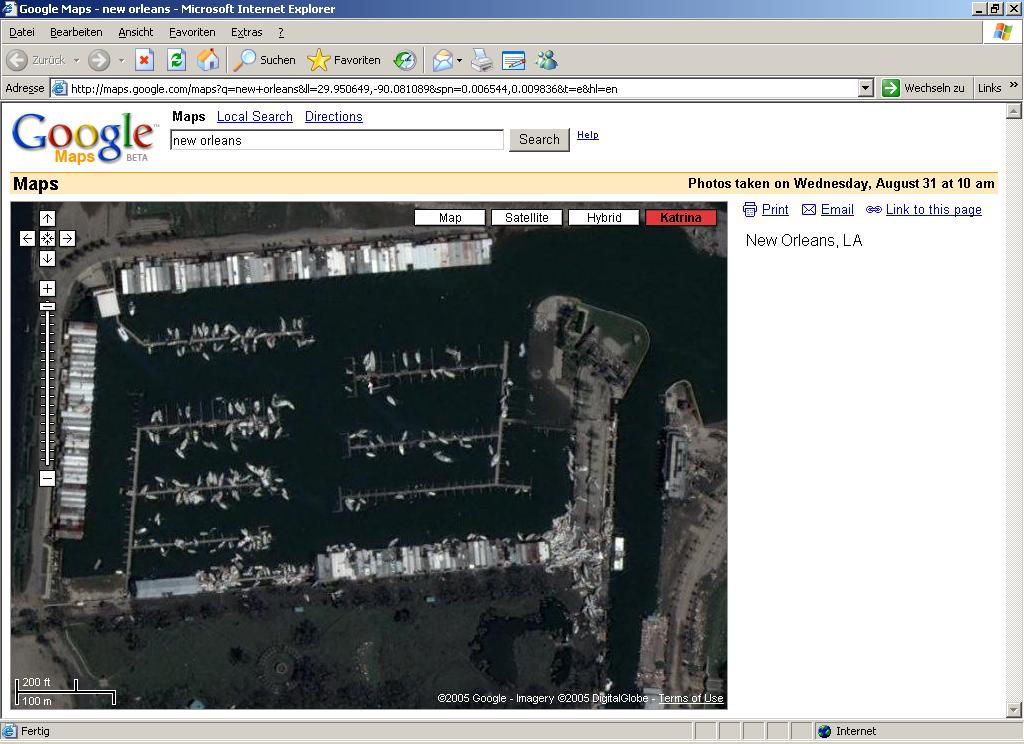The width and height of the screenshot is (1024, 744).
Task: Click the Refresh page icon
Action: tap(176, 60)
